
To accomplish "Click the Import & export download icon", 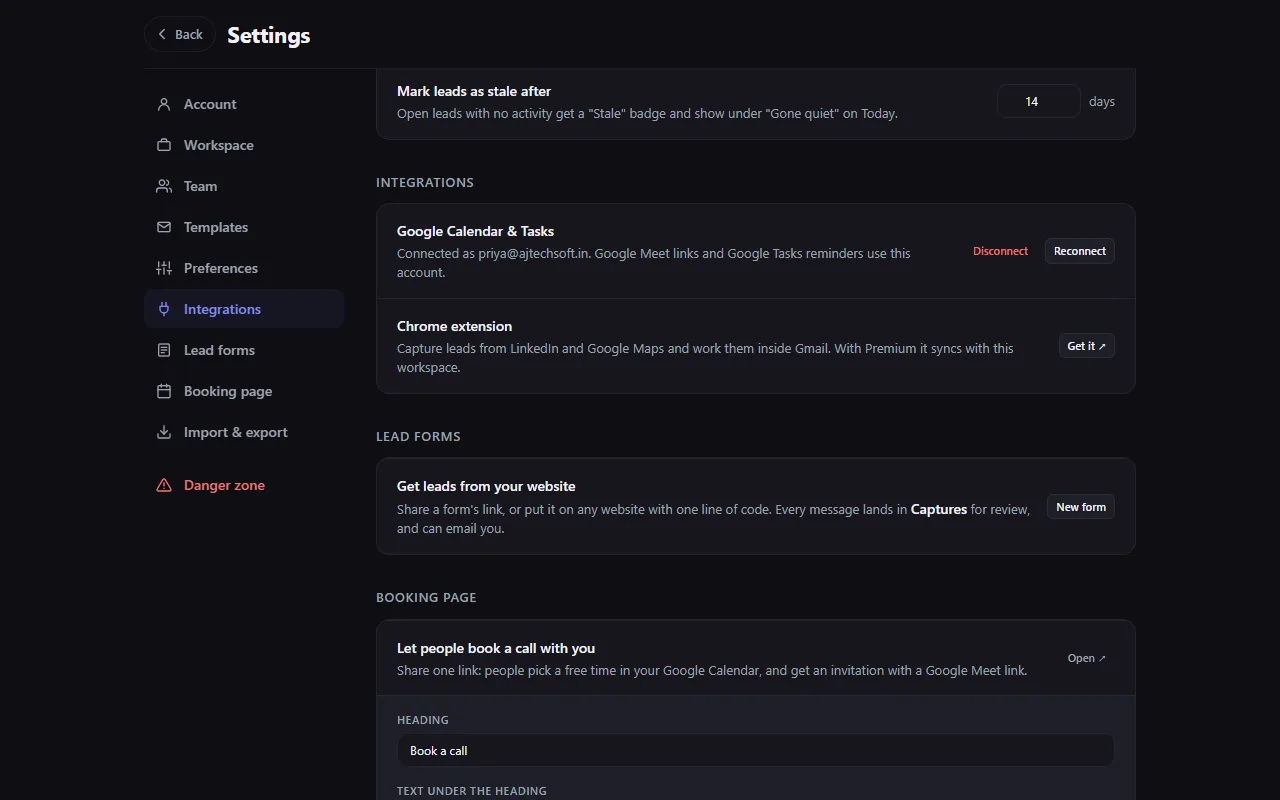I will tap(164, 432).
